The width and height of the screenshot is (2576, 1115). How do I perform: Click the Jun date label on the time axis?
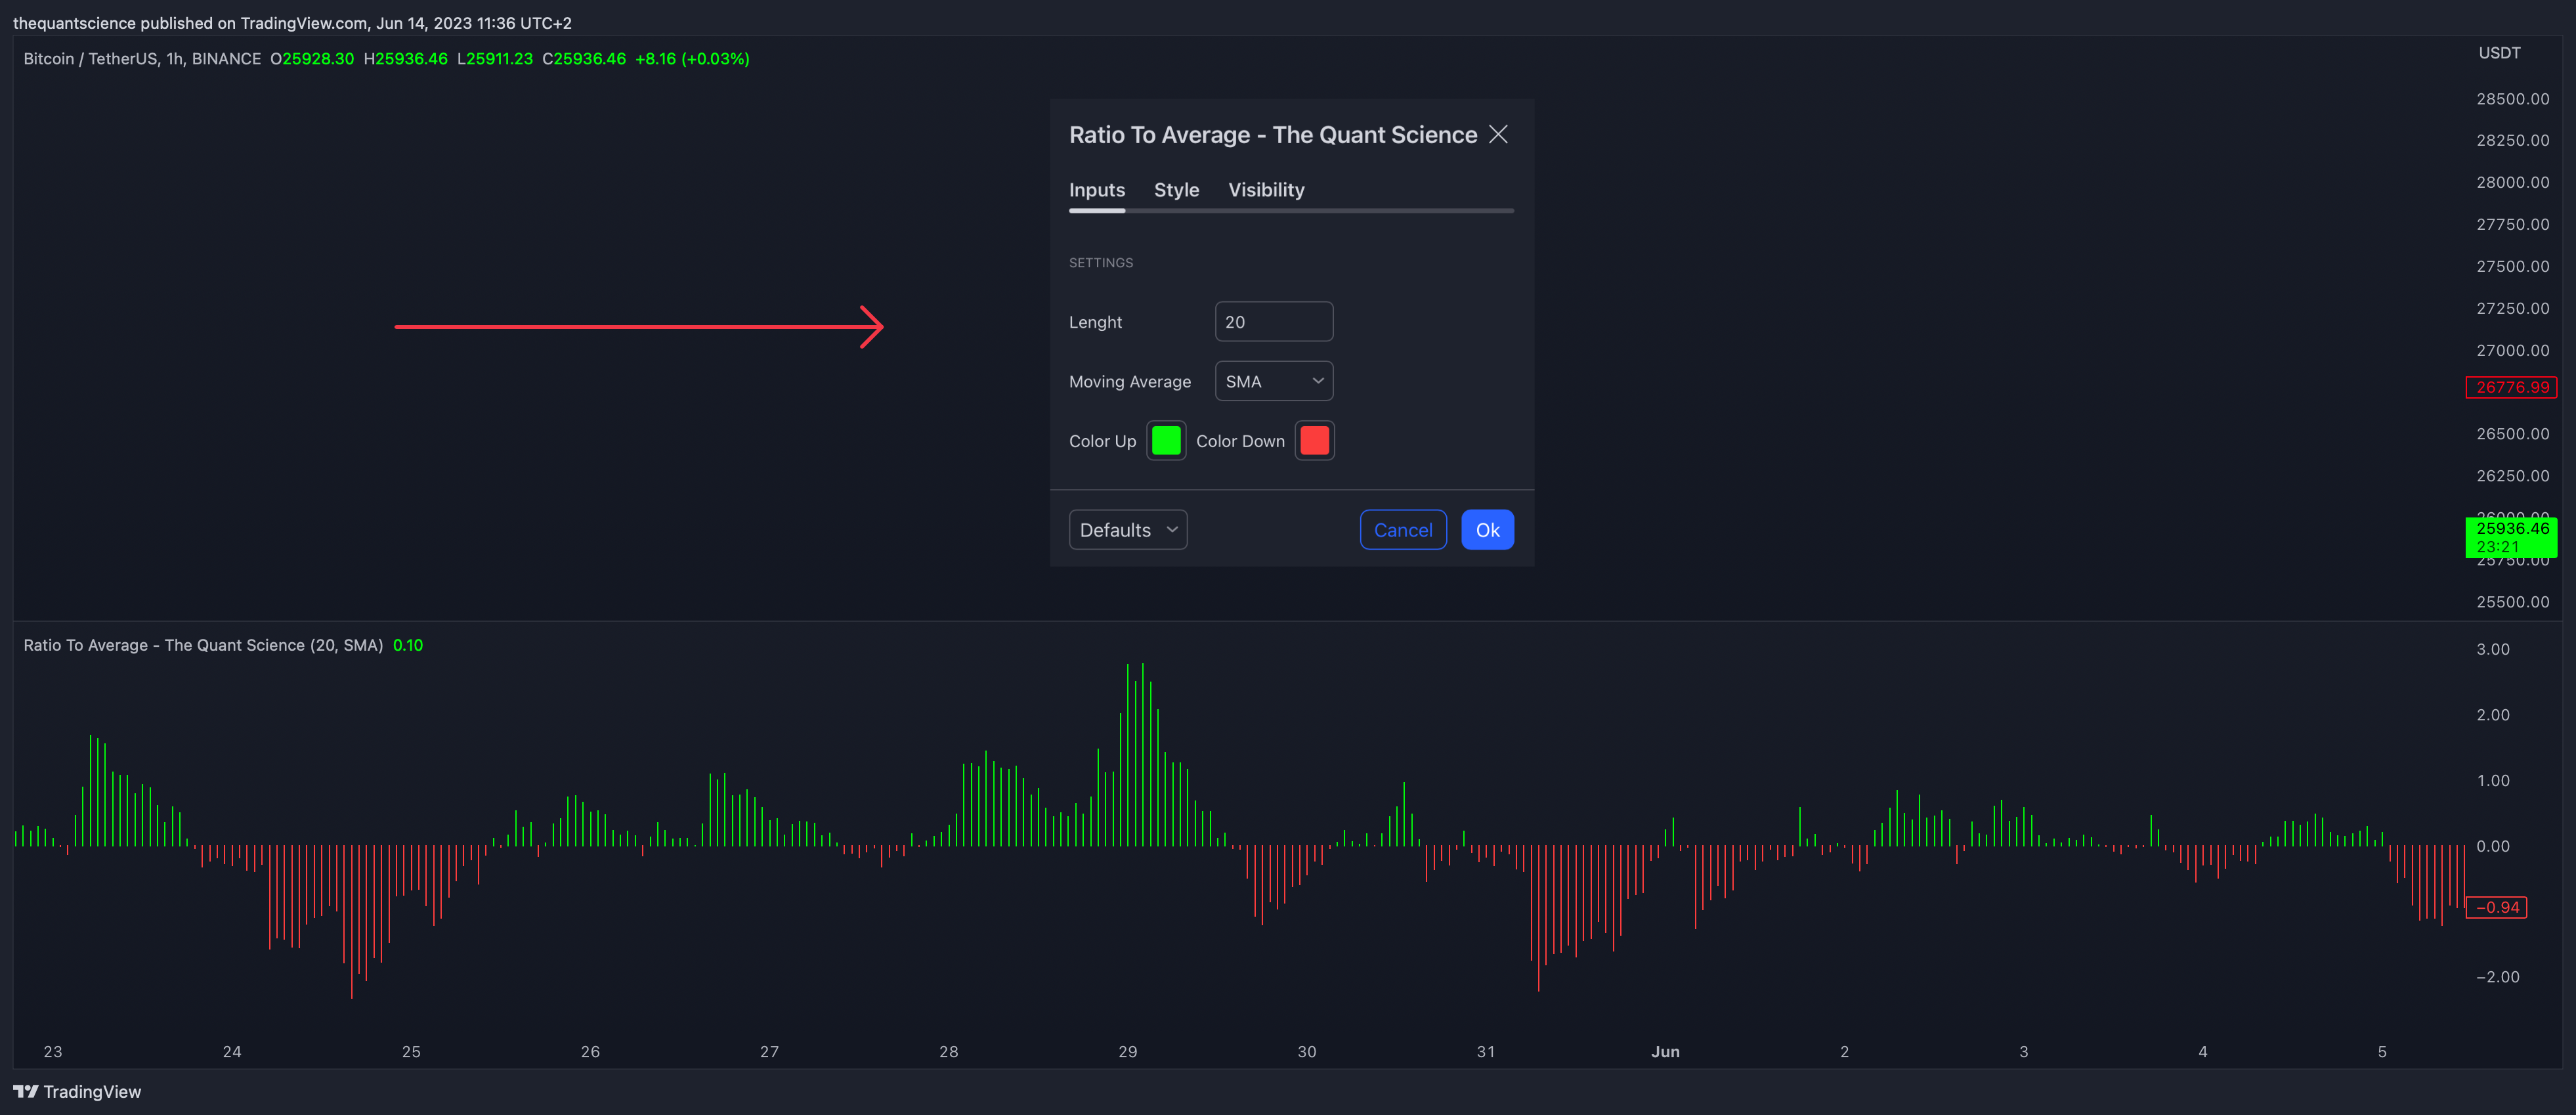(1665, 1051)
